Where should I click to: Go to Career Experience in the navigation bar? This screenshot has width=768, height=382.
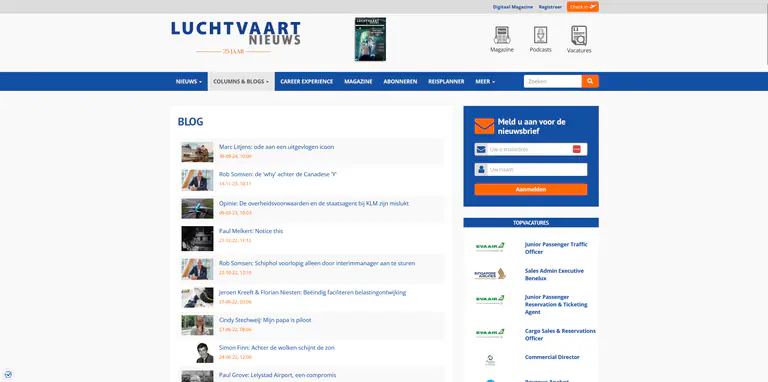[x=307, y=82]
